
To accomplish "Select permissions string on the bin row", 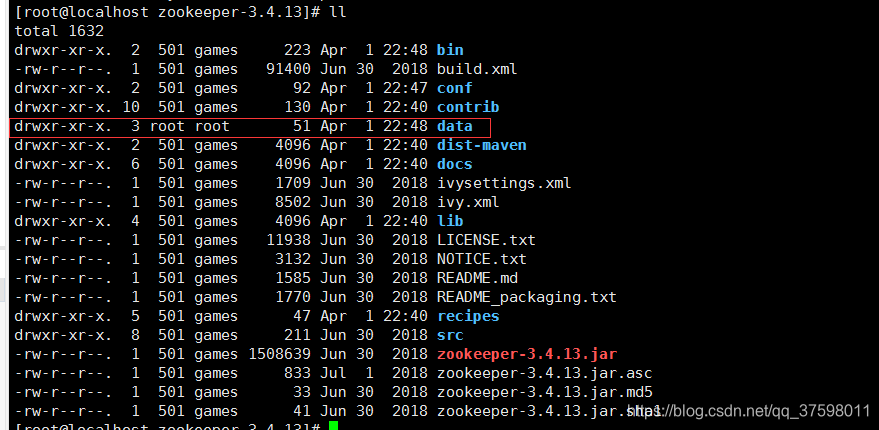I will click(x=63, y=50).
